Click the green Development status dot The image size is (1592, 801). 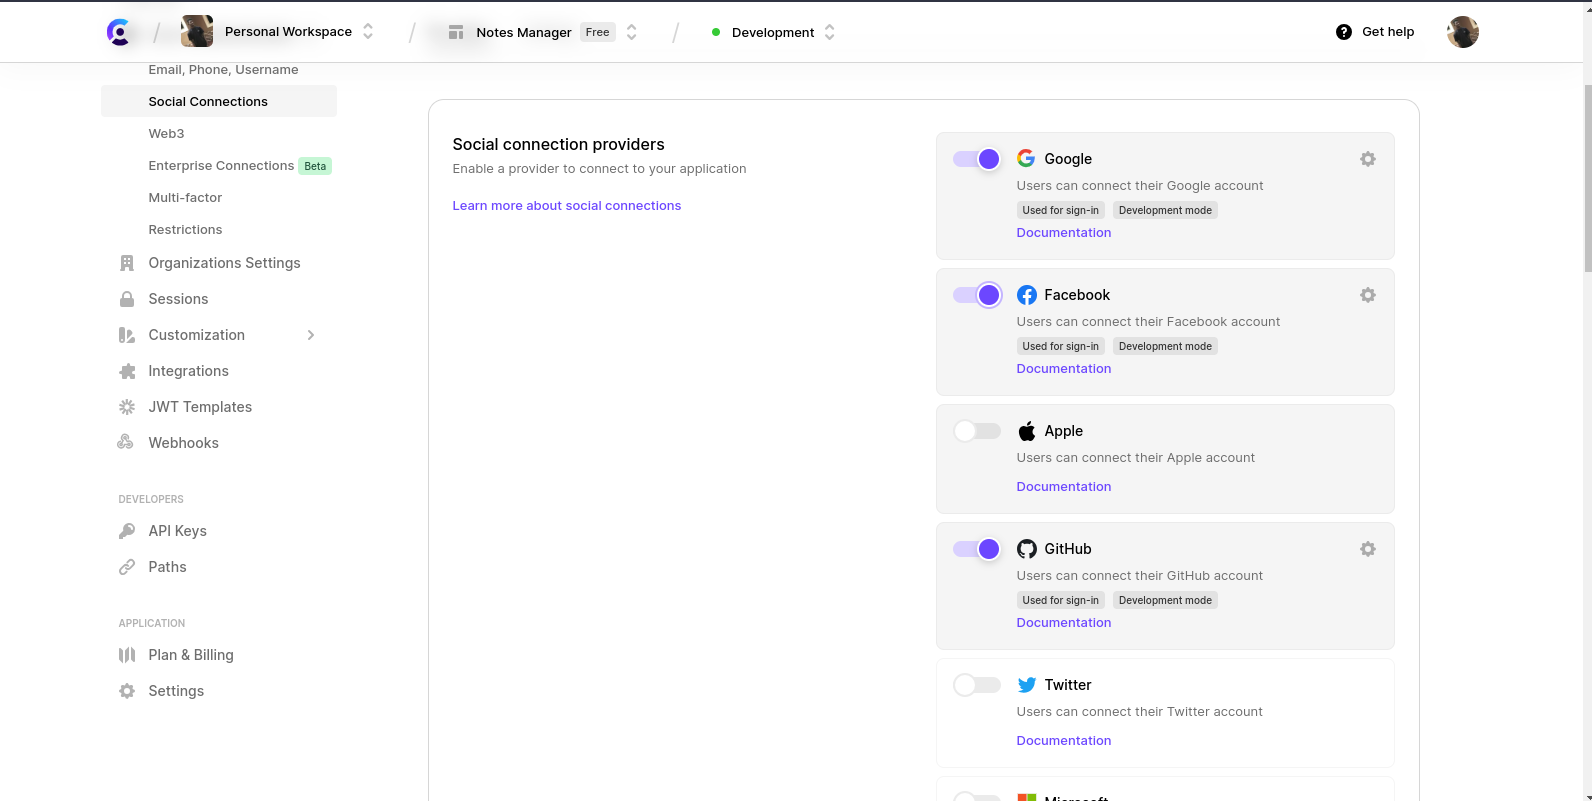(716, 32)
